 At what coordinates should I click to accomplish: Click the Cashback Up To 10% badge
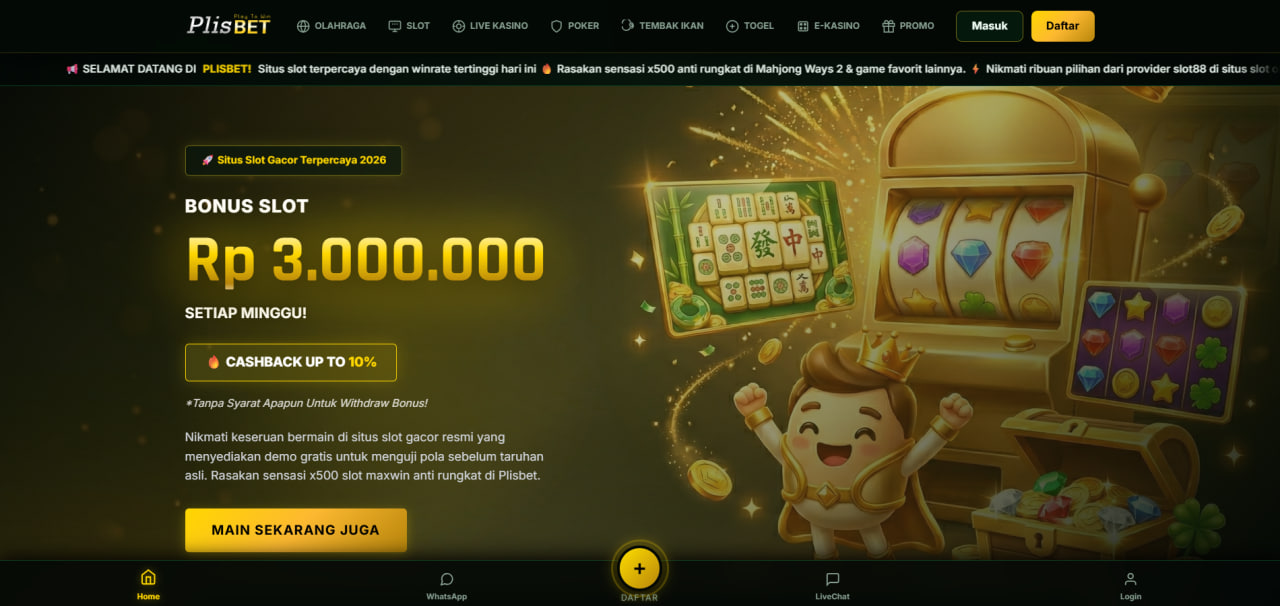[x=291, y=362]
